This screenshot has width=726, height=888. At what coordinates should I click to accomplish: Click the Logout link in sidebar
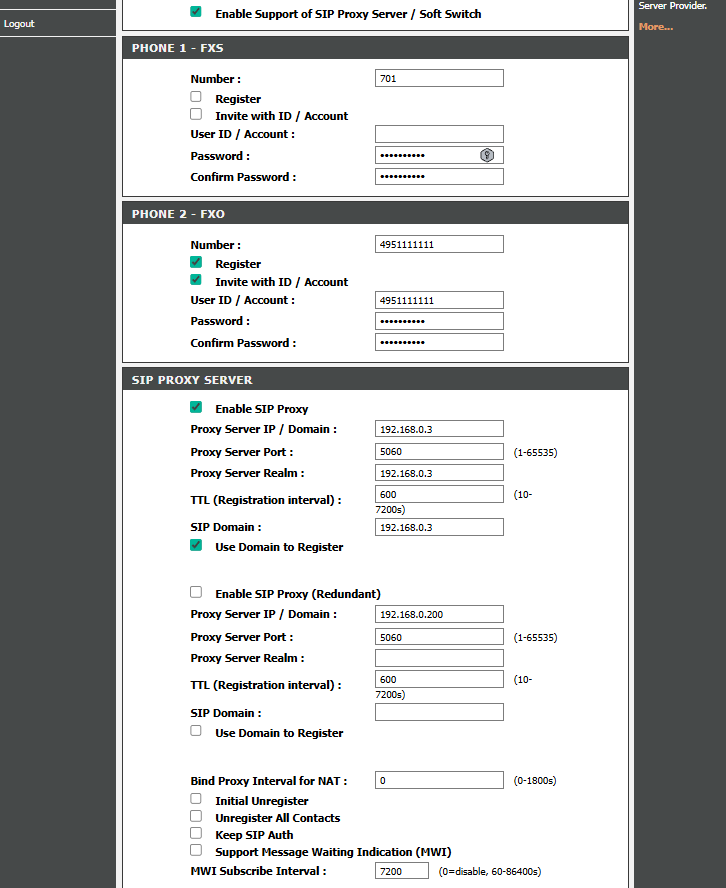[19, 24]
